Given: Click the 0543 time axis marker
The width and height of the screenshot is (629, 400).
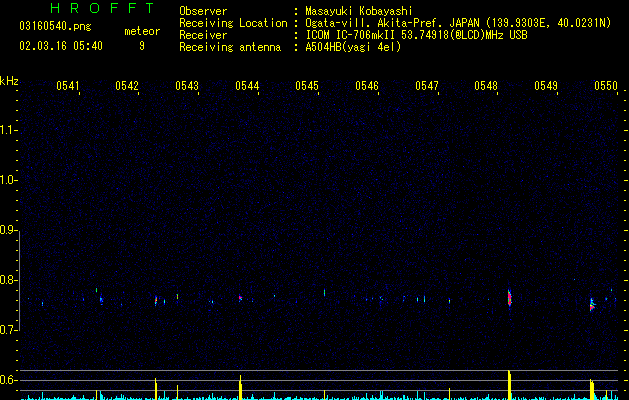Looking at the screenshot, I should click(187, 86).
